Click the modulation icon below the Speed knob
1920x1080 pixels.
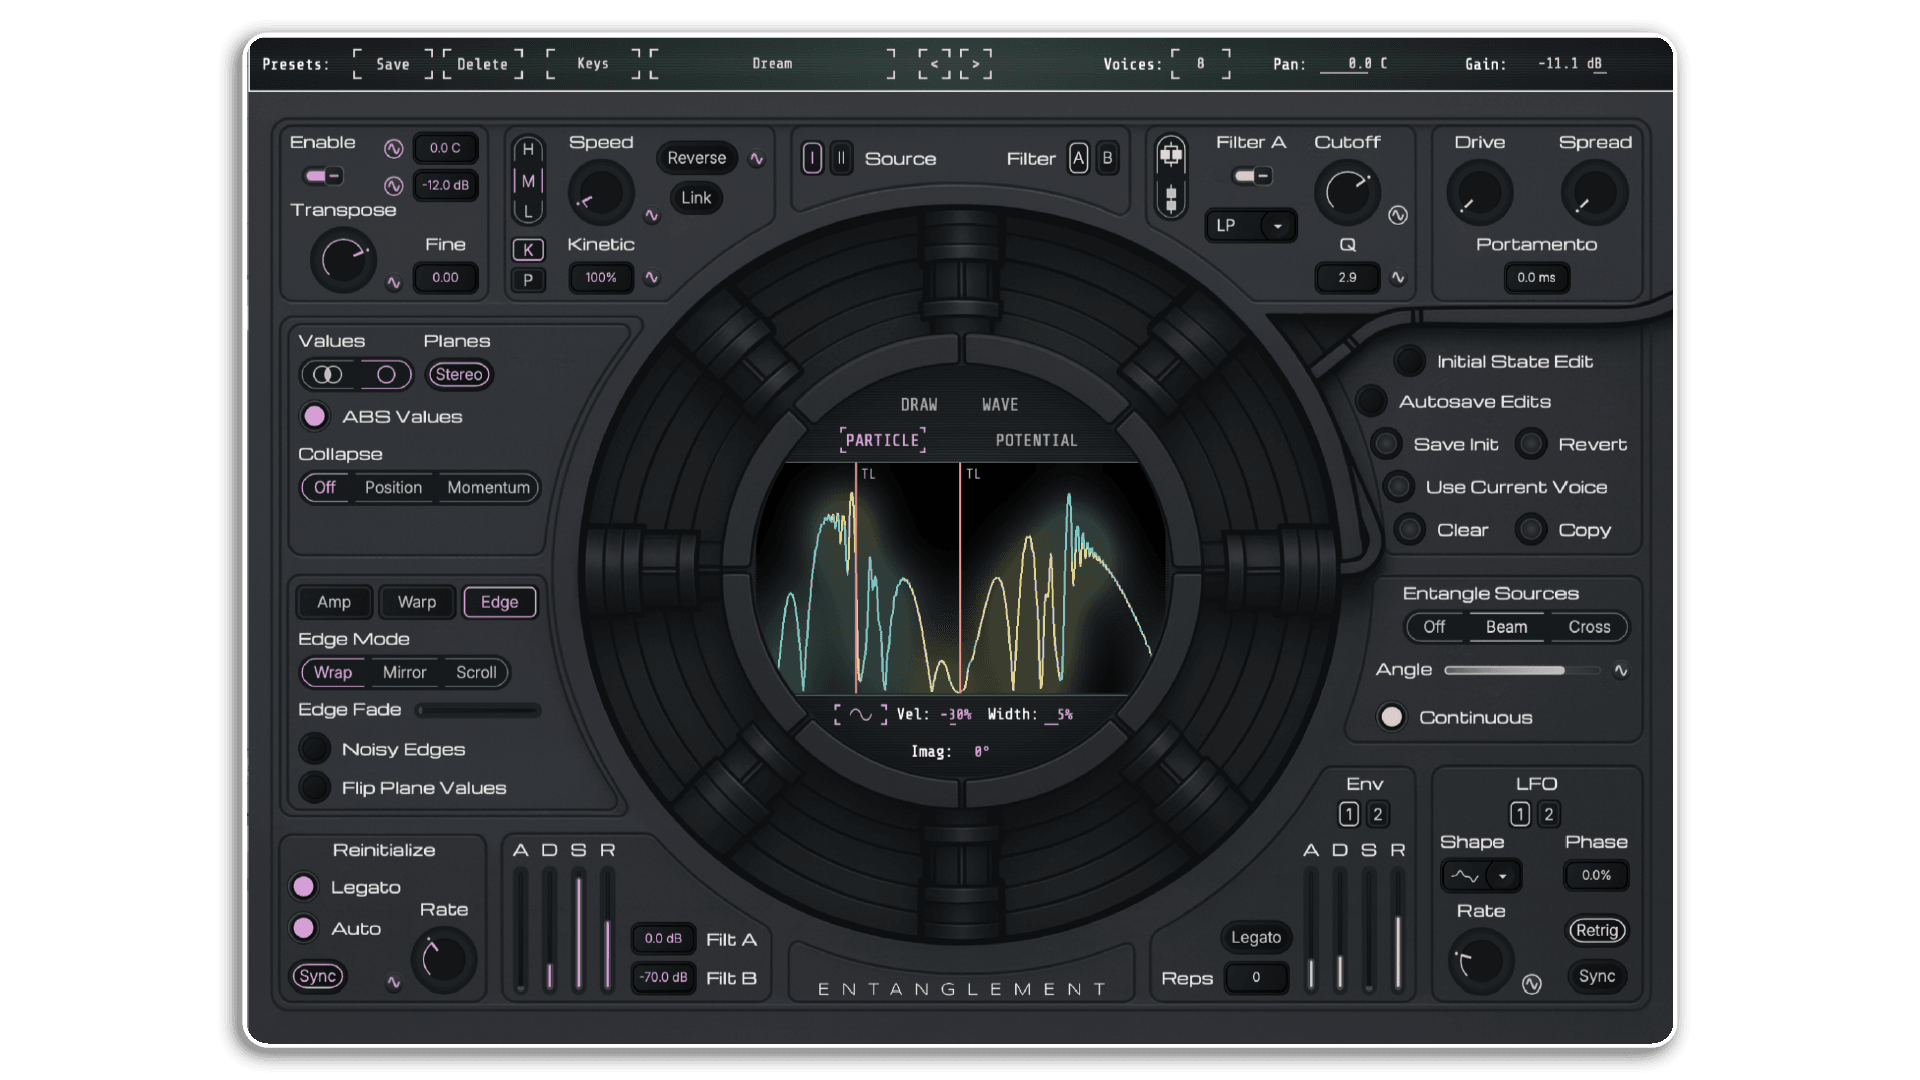point(652,215)
